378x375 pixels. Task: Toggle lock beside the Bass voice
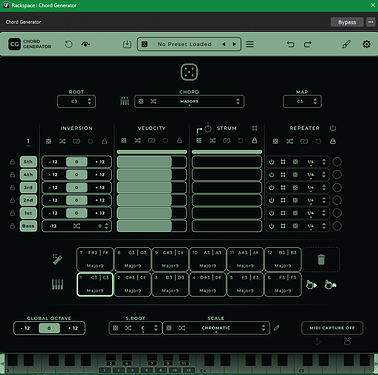pyautogui.click(x=12, y=226)
